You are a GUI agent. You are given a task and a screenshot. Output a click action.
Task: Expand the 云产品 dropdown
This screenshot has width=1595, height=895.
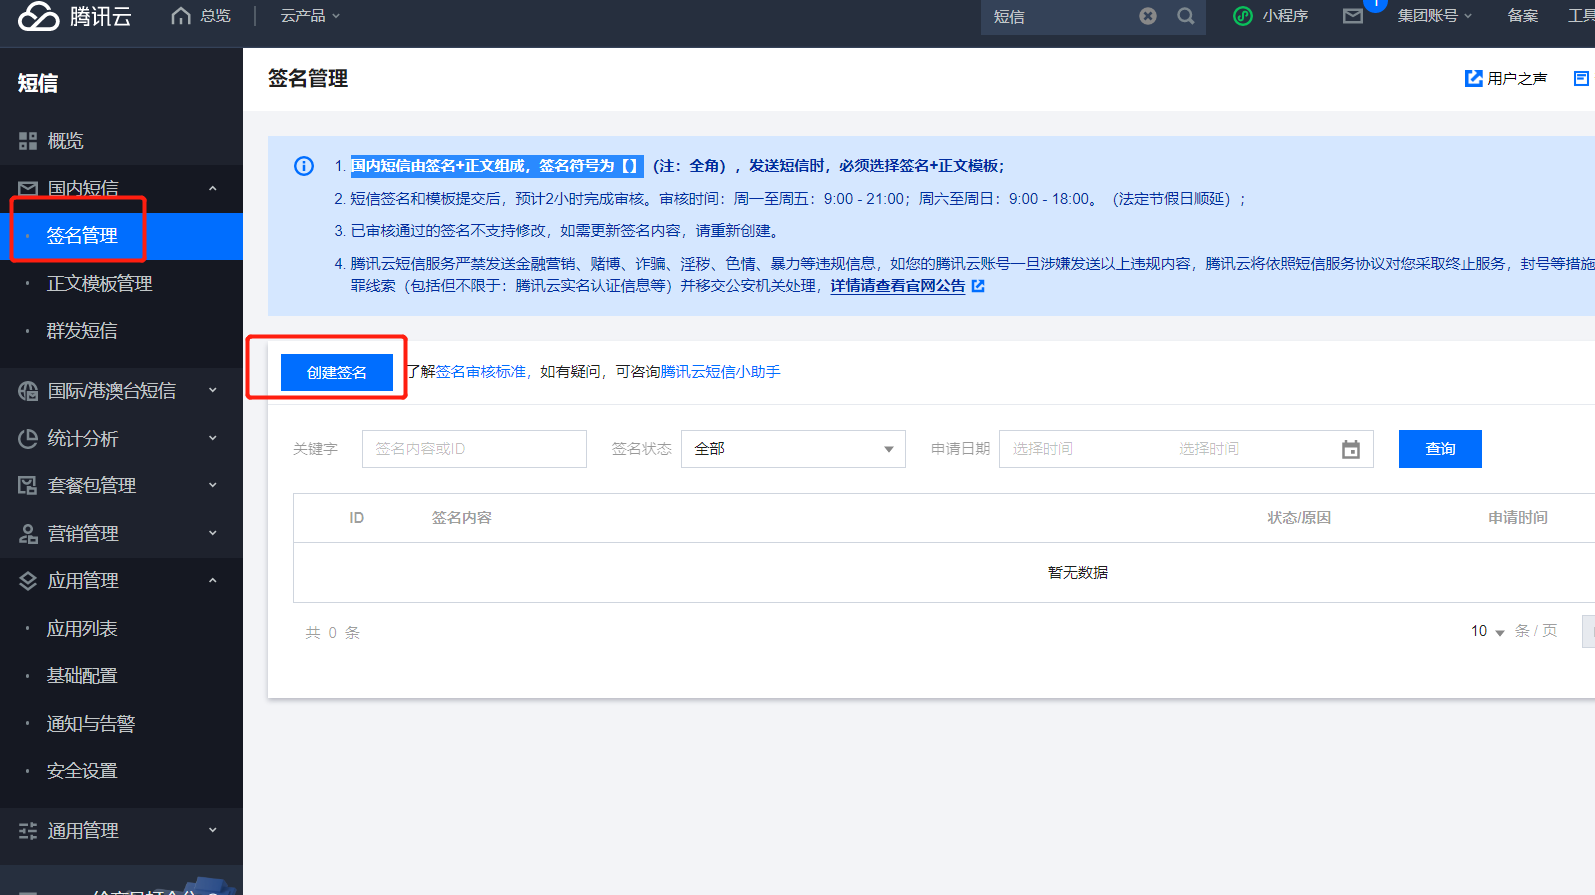point(310,16)
